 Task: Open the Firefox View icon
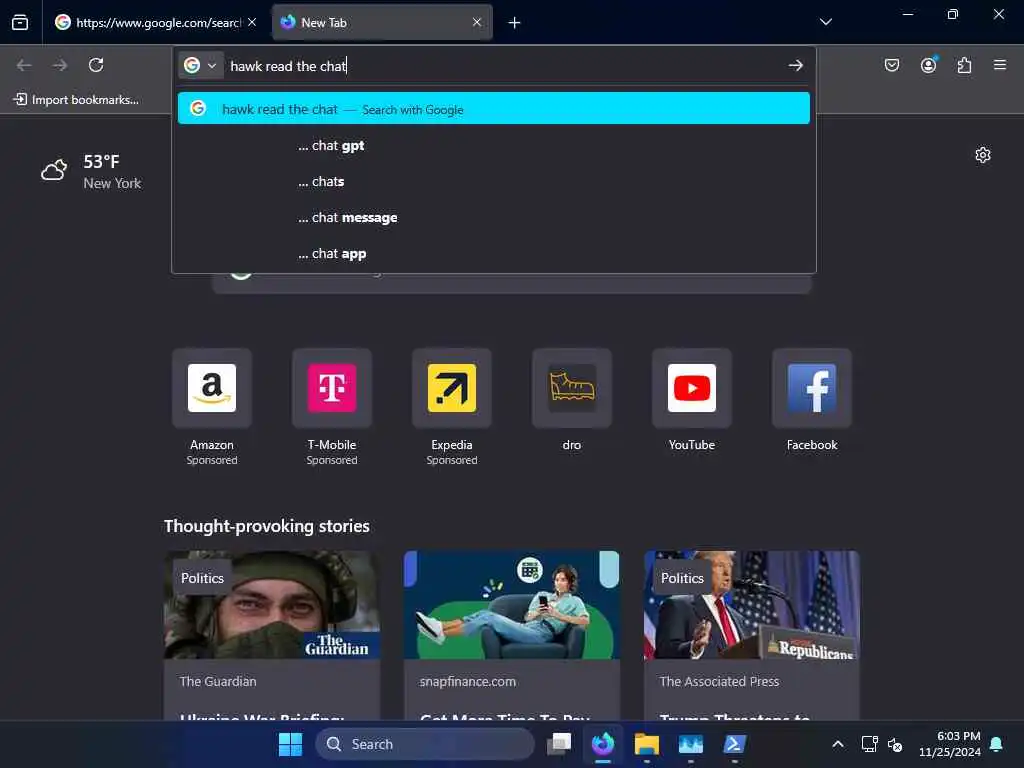tap(20, 22)
